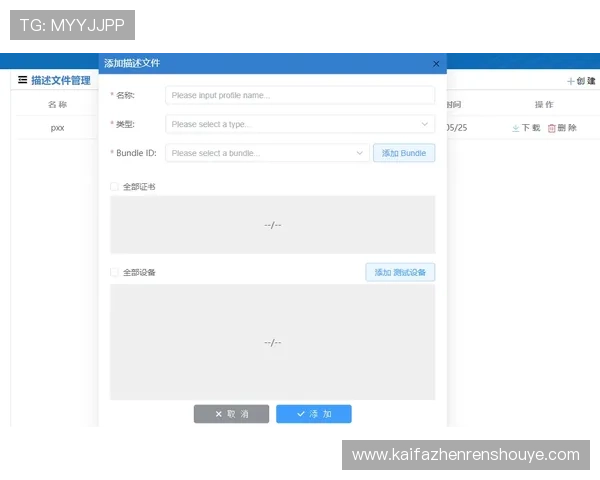Download the pxx profile
Image resolution: width=600 pixels, height=480 pixels.
[526, 128]
